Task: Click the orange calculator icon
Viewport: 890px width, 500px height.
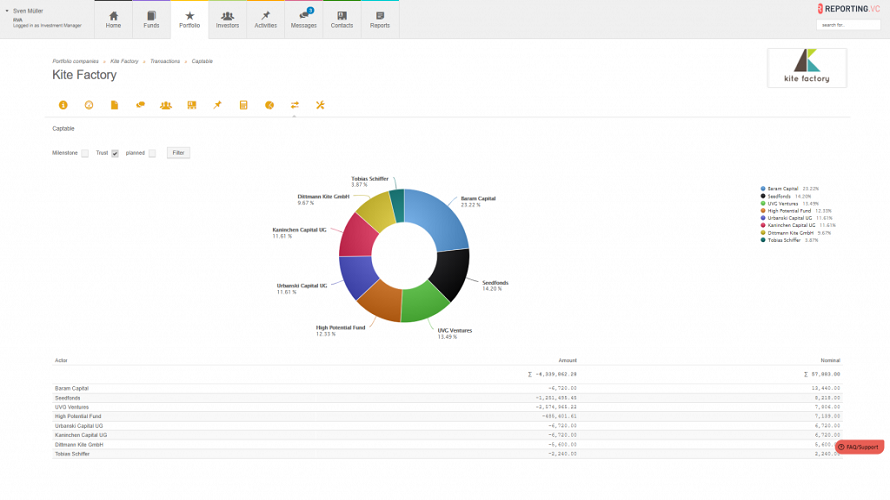Action: [243, 105]
